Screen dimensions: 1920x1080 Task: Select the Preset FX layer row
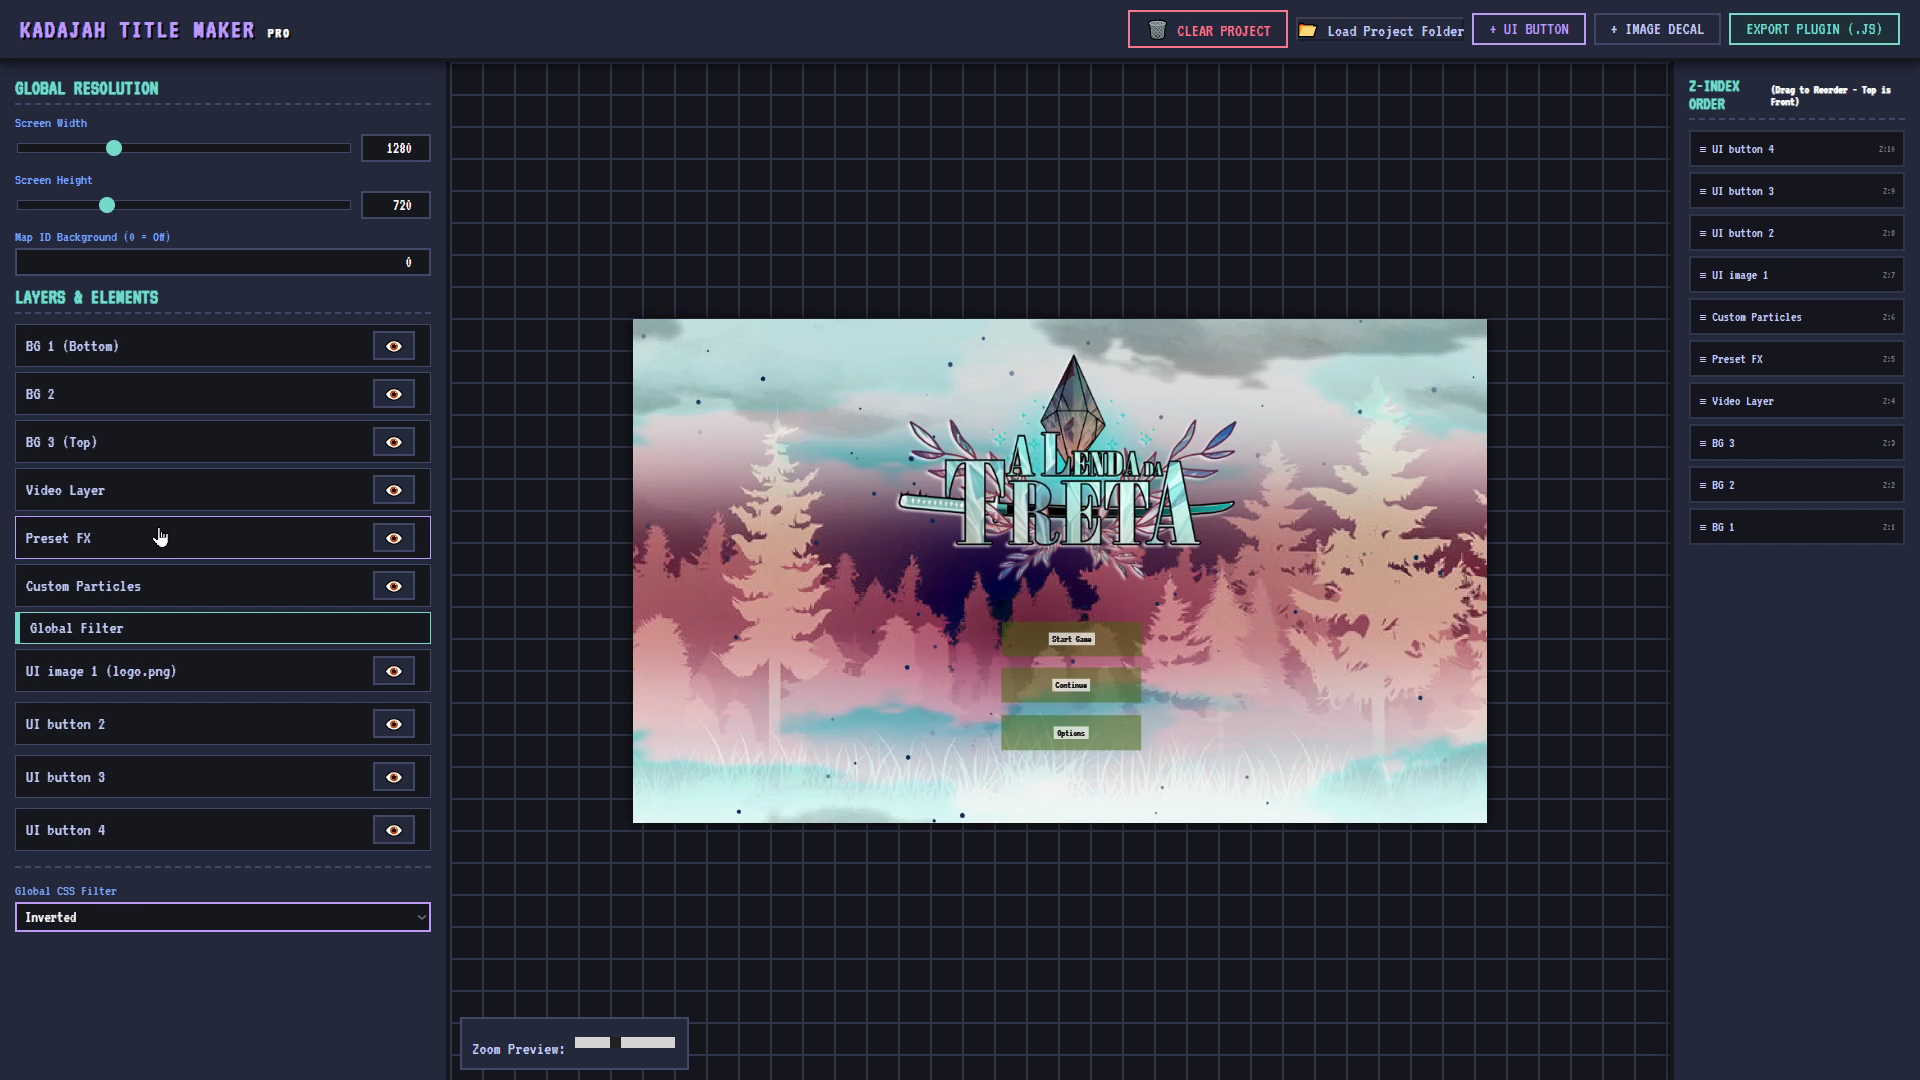coord(223,538)
